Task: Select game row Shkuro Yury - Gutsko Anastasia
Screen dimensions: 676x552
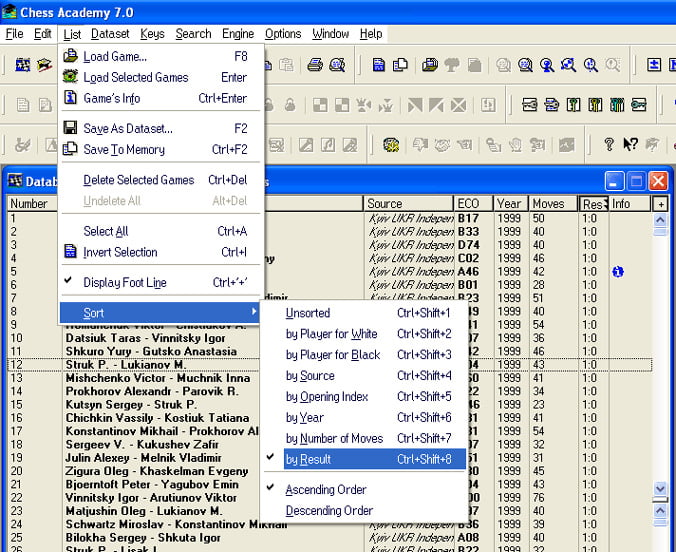Action: [x=151, y=351]
